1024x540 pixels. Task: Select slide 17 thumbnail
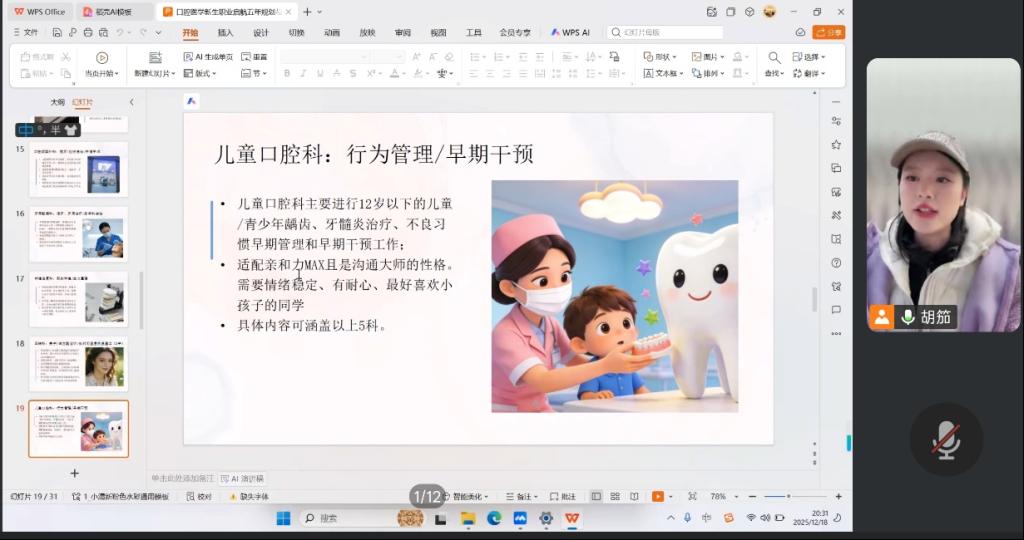click(78, 299)
